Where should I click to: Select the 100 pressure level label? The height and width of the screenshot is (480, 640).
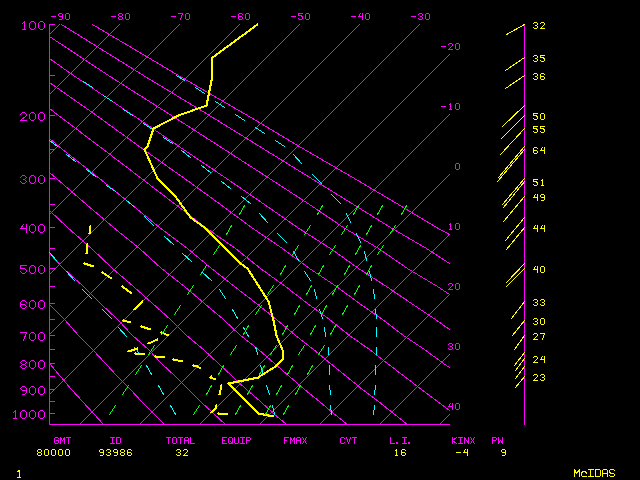click(x=32, y=25)
